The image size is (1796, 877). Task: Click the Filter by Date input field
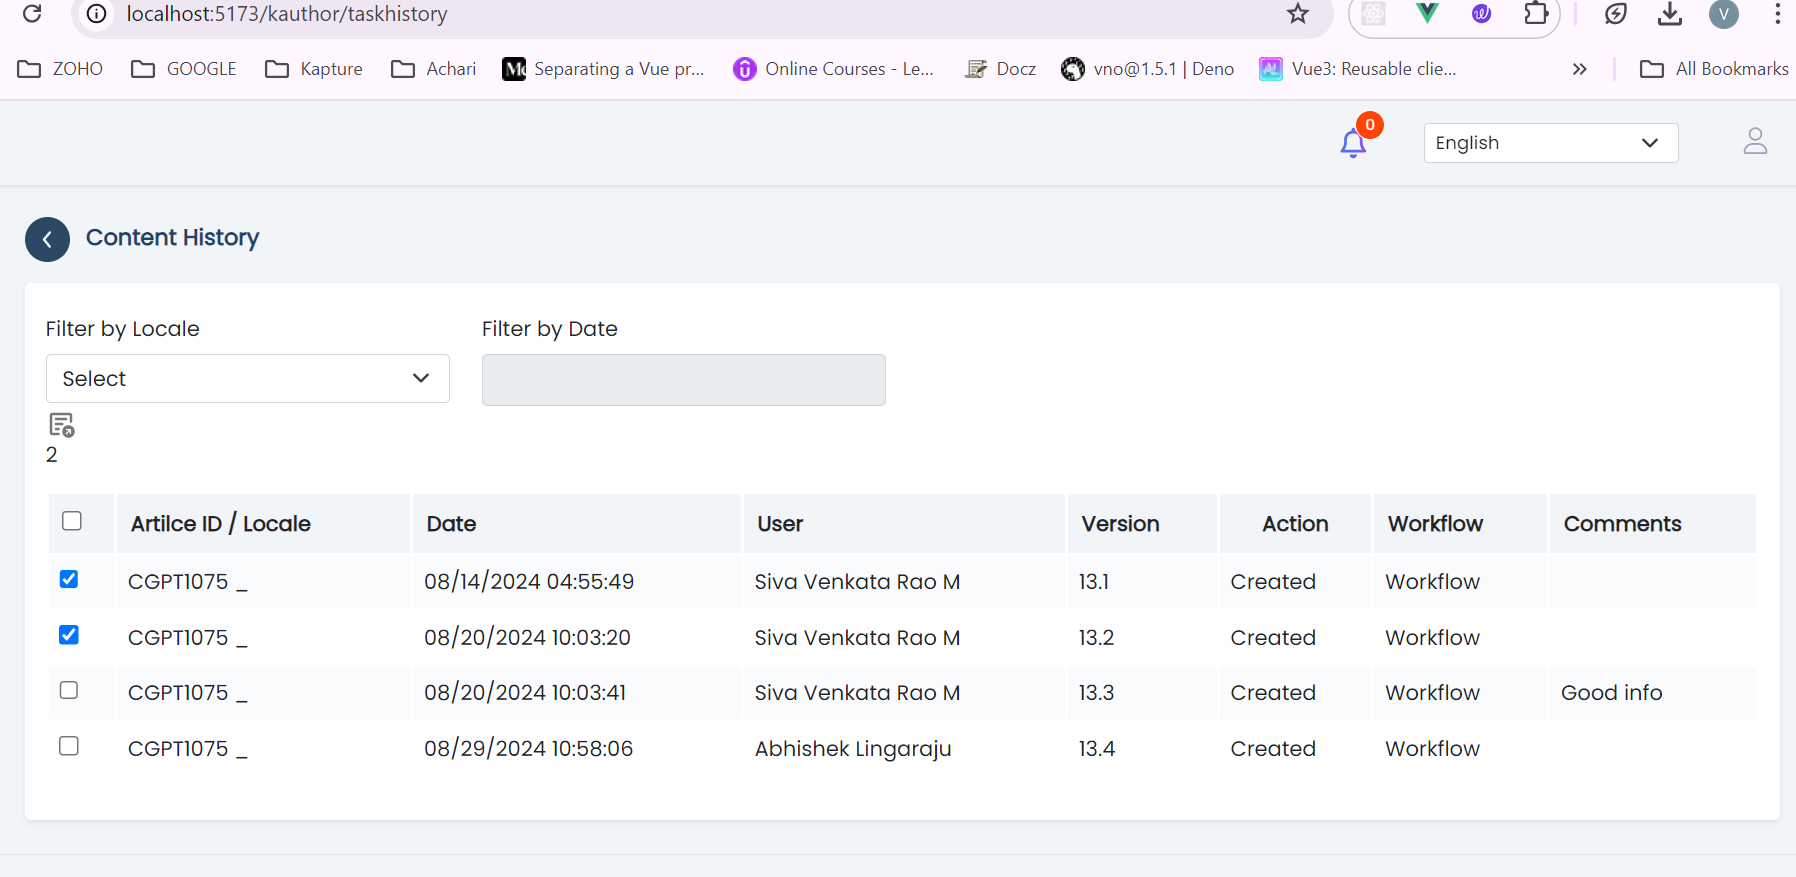click(x=683, y=380)
